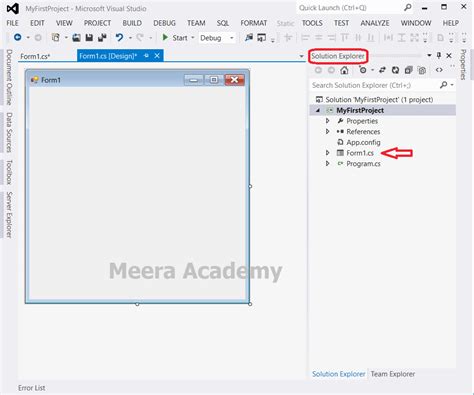Click the Find in Files toolbar icon

(249, 38)
